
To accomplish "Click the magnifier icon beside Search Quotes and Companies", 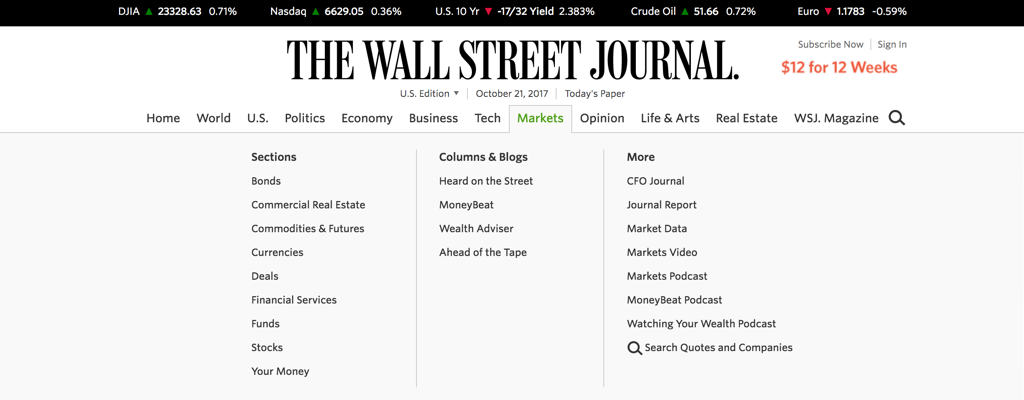I will pos(634,348).
